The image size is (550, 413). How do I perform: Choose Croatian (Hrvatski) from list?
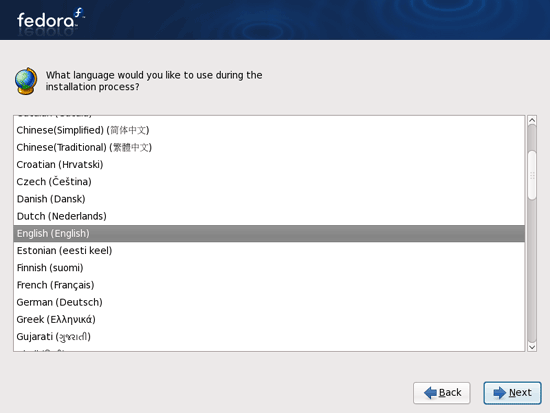point(269,165)
